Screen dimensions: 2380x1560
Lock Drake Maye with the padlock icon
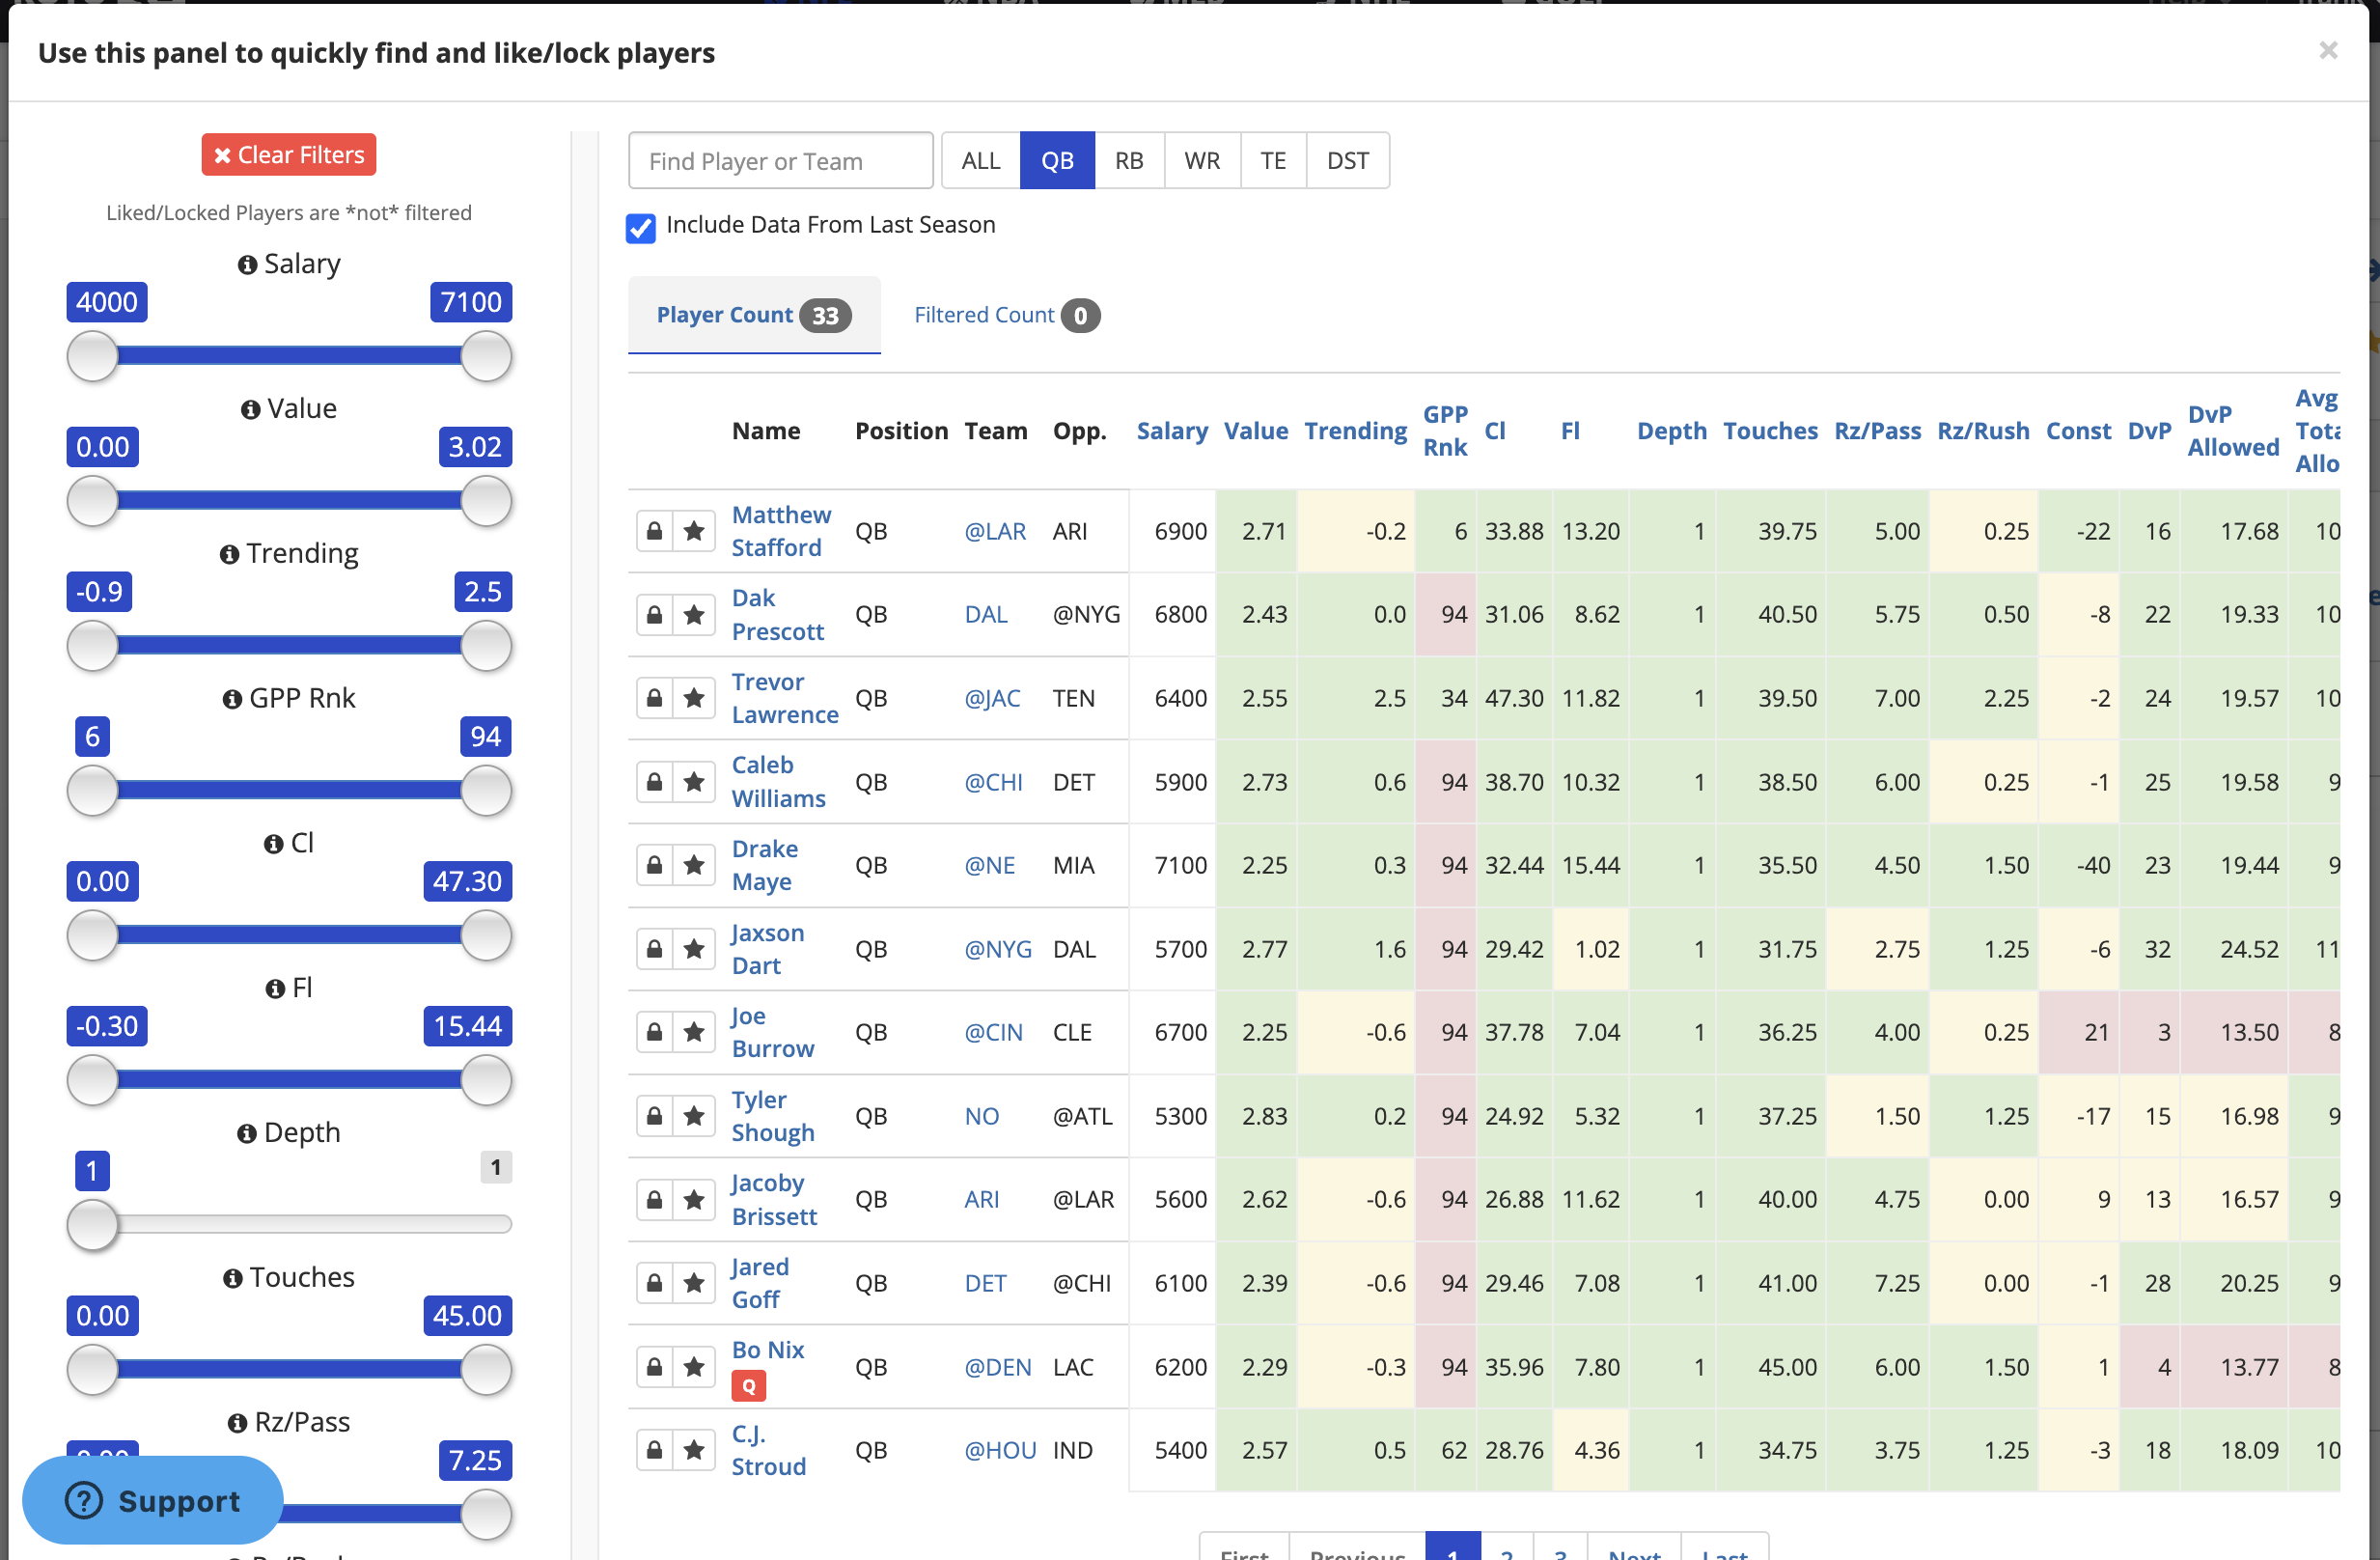654,865
